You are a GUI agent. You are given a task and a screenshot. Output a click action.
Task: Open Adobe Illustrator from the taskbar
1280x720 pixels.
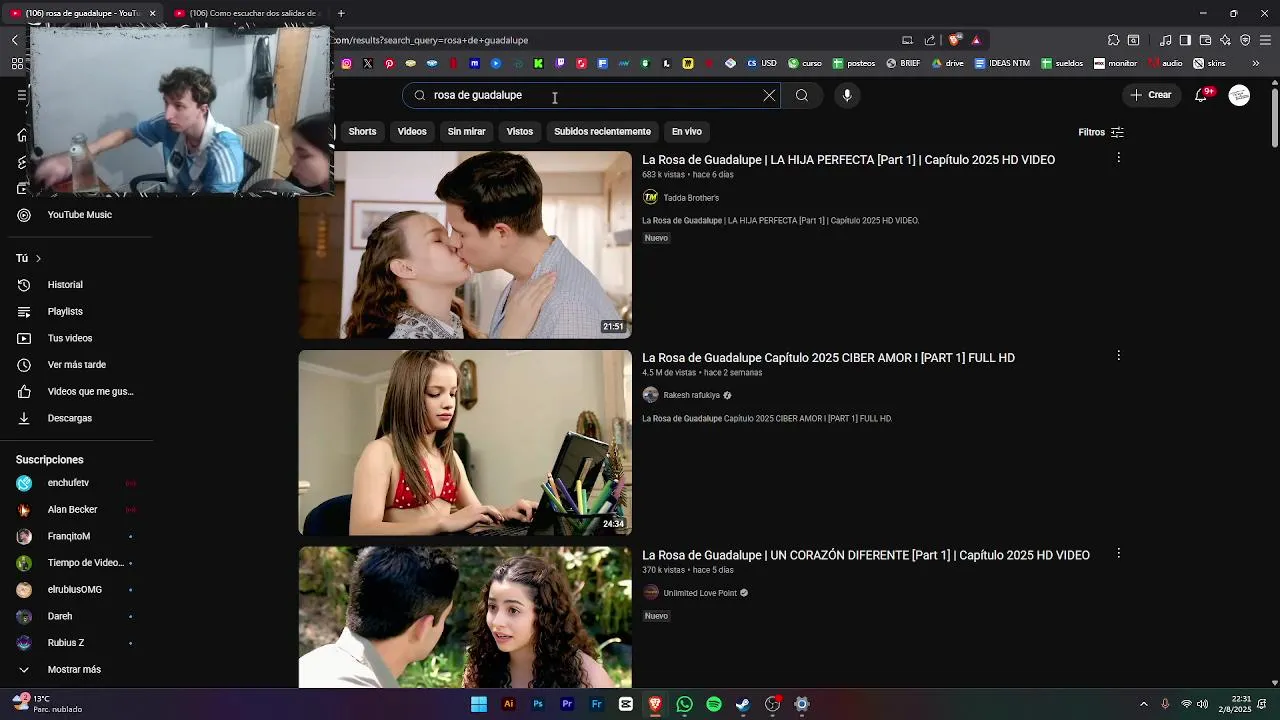pos(508,704)
